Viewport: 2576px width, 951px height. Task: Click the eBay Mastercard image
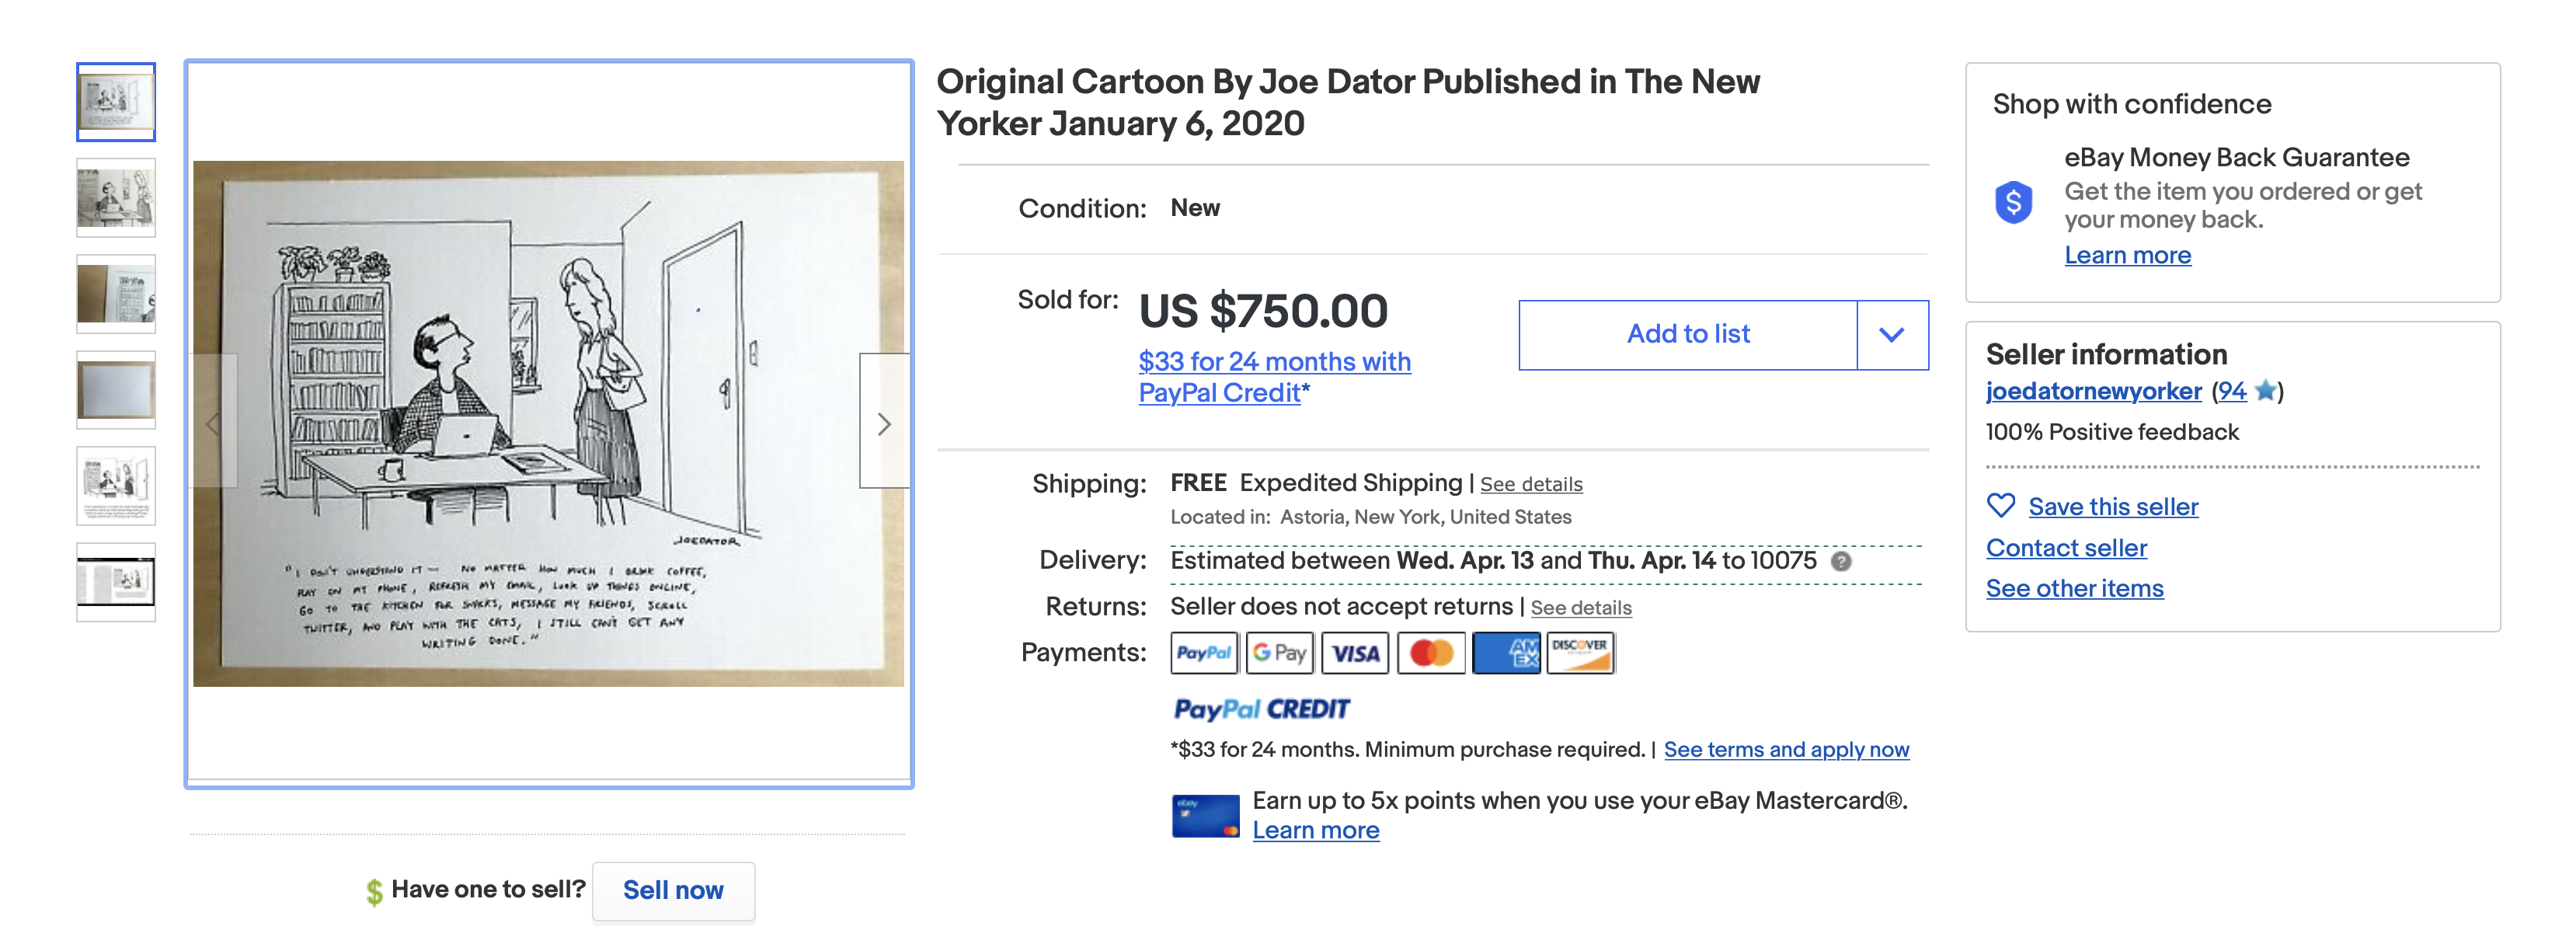pyautogui.click(x=1205, y=816)
